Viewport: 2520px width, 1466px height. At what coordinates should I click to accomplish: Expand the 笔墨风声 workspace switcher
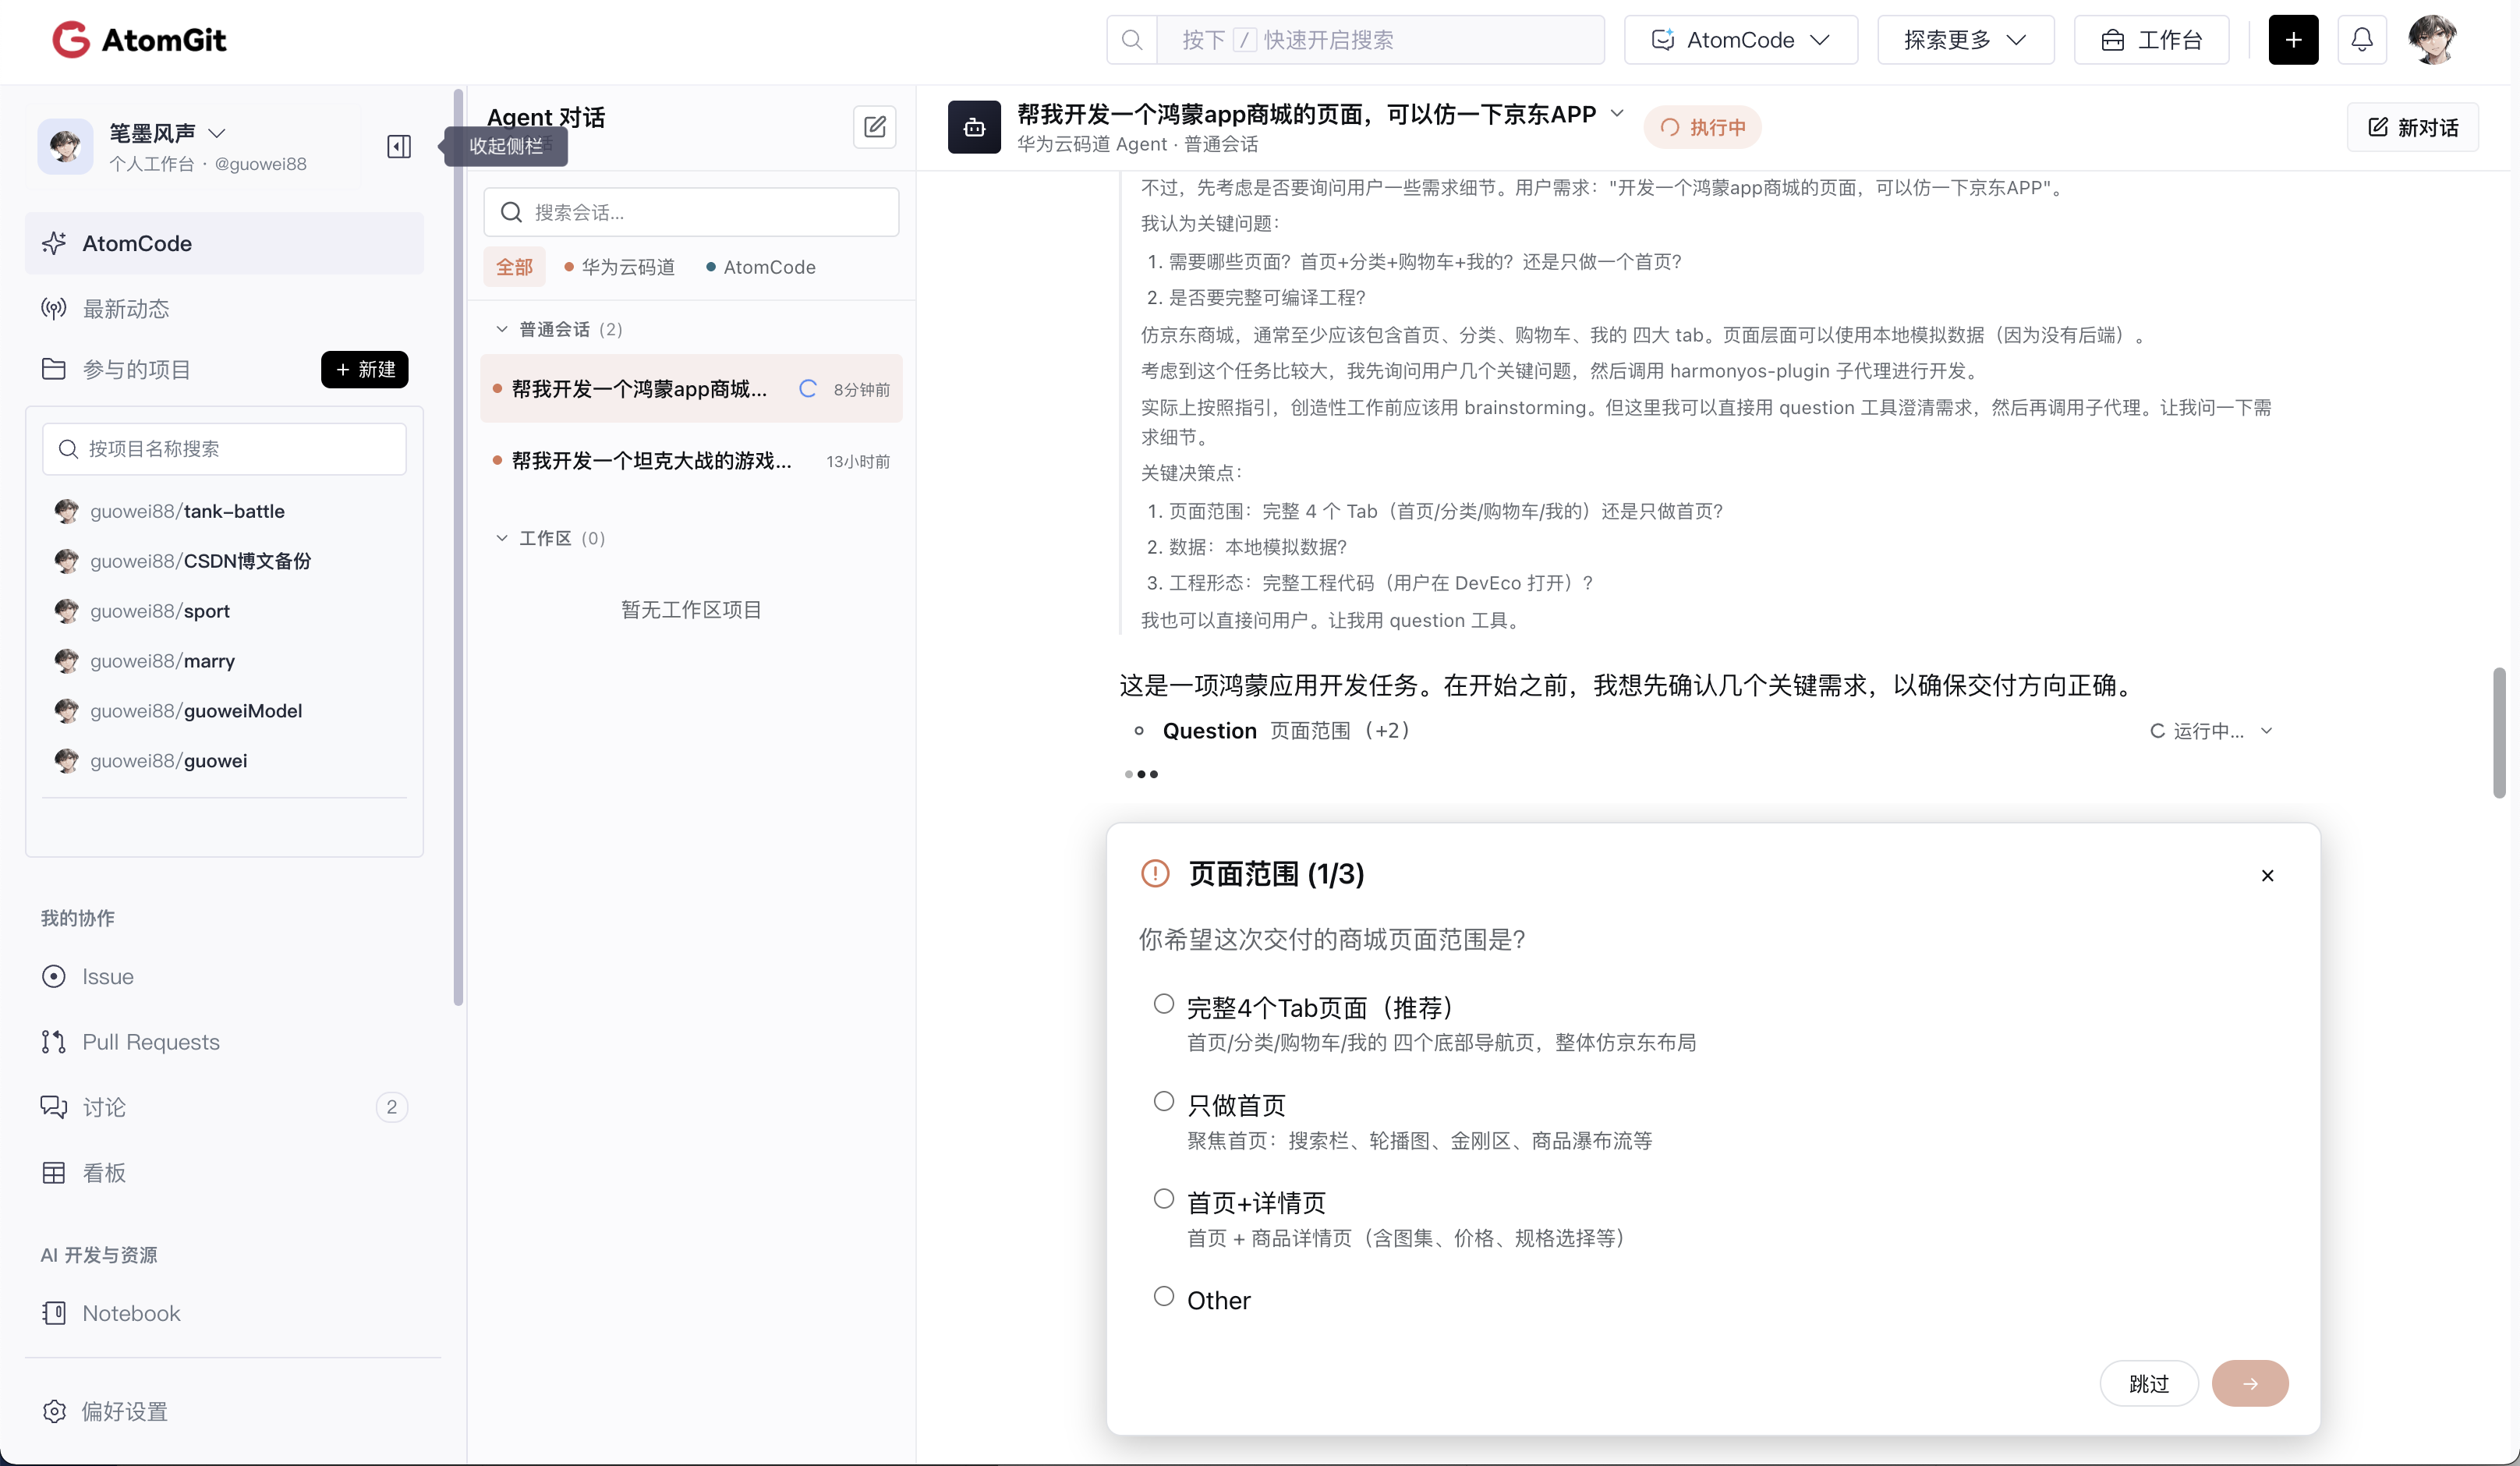216,133
